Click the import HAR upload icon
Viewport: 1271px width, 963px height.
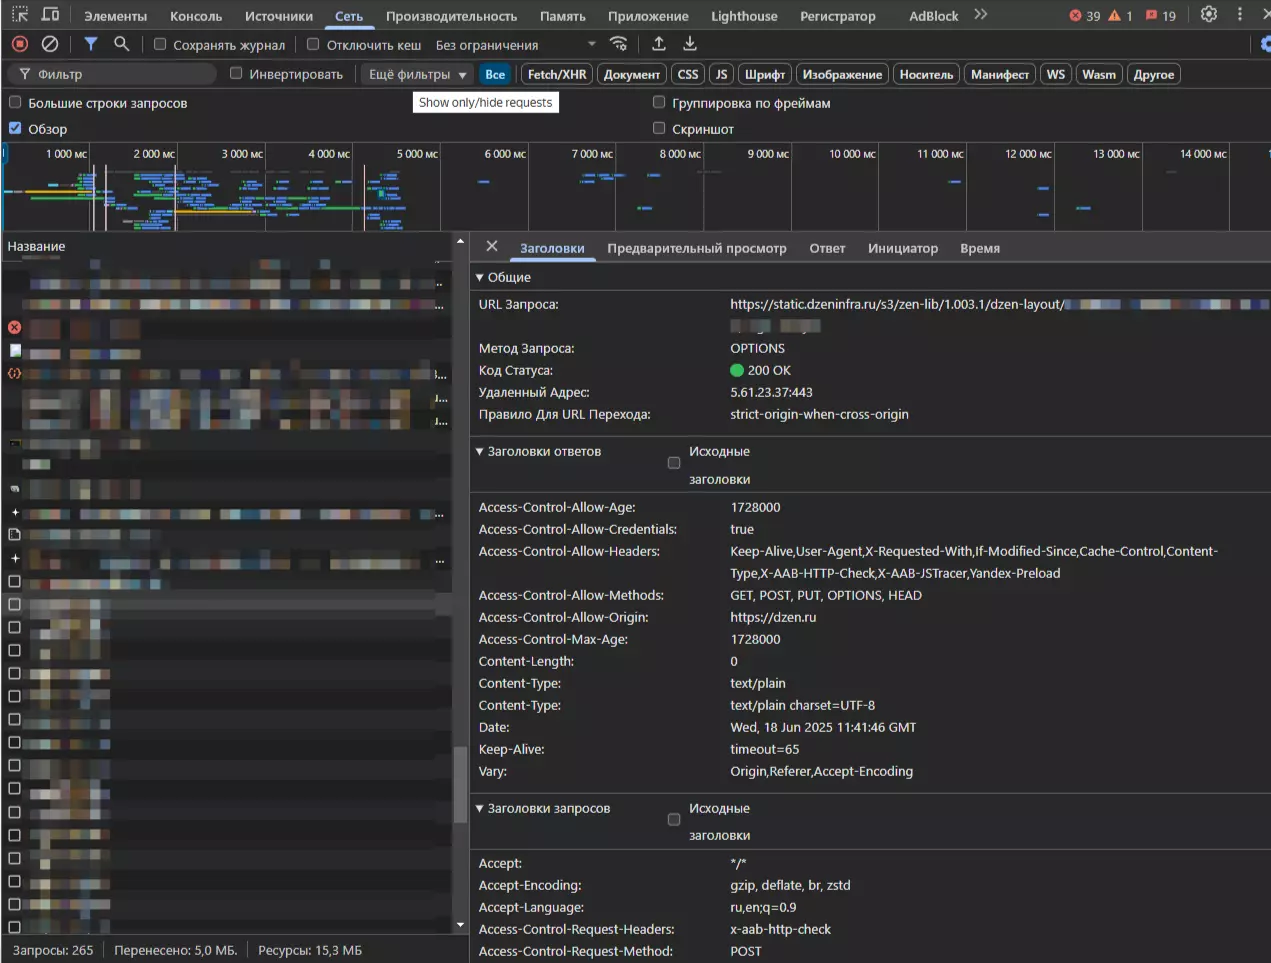[659, 44]
